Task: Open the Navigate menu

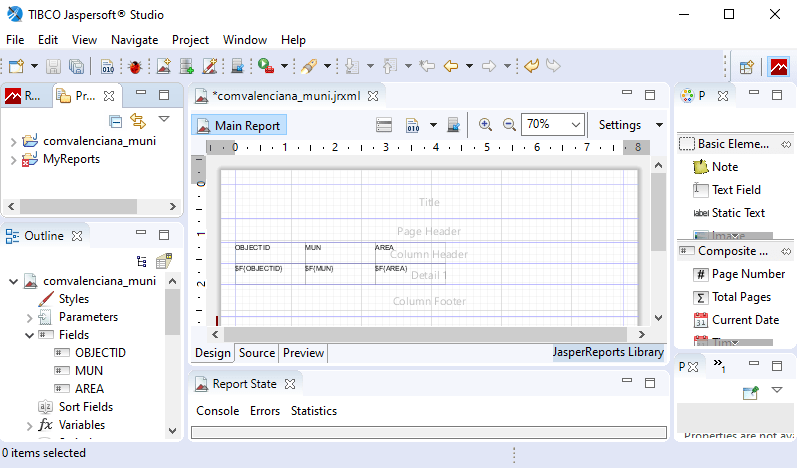Action: click(134, 40)
